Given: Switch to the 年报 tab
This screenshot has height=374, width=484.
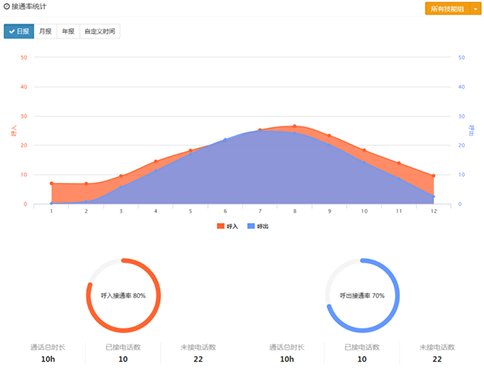Looking at the screenshot, I should tap(68, 31).
